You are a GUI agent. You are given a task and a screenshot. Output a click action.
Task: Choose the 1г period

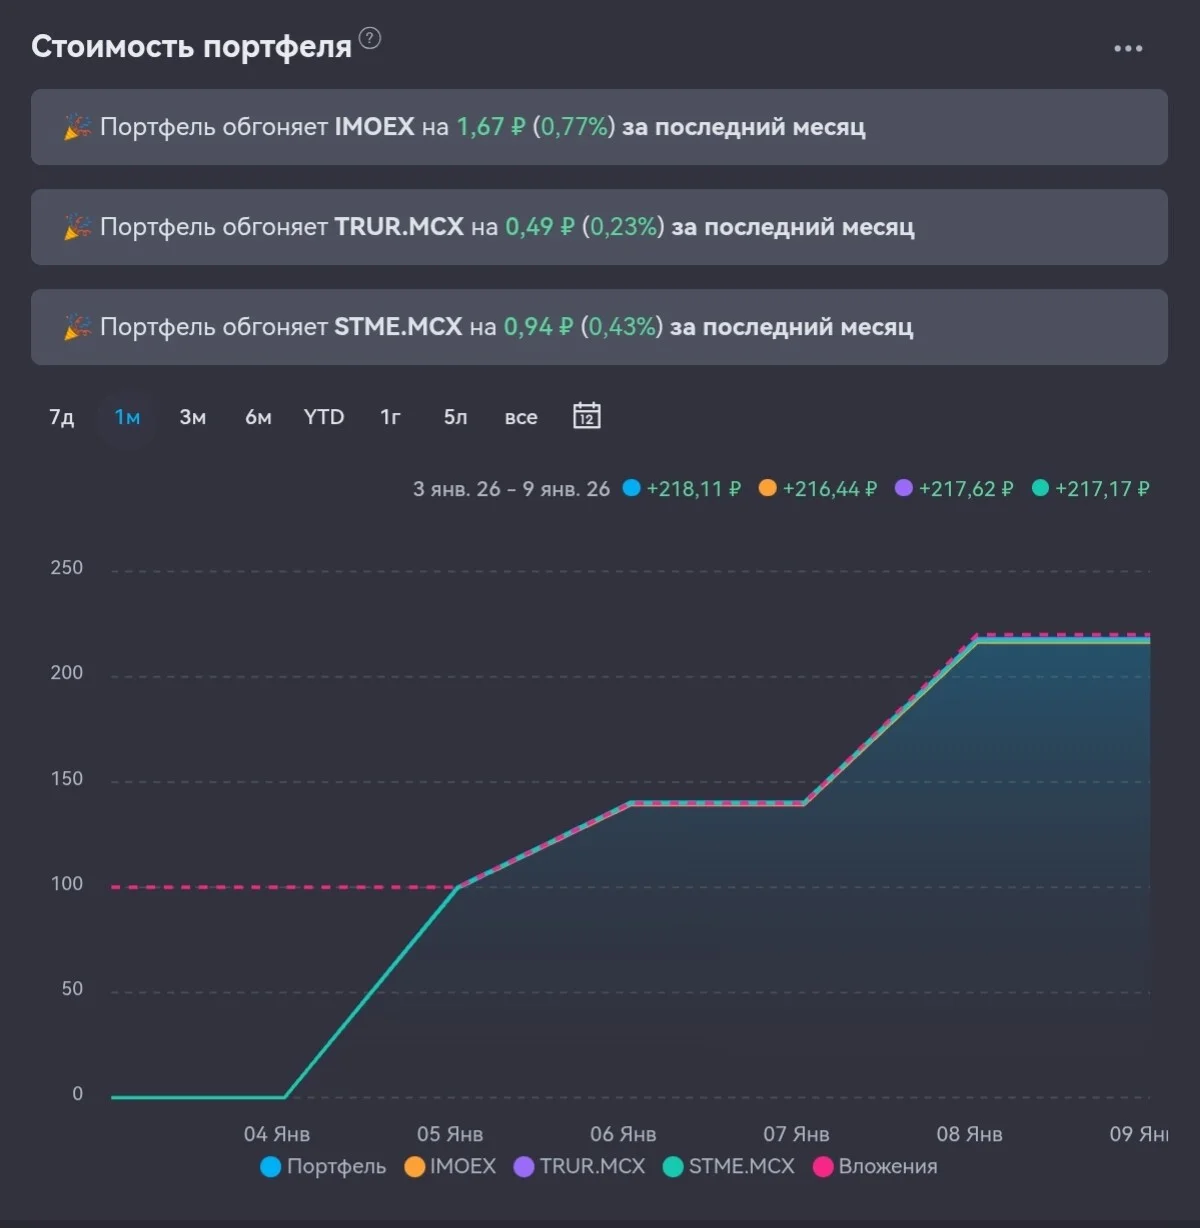390,417
